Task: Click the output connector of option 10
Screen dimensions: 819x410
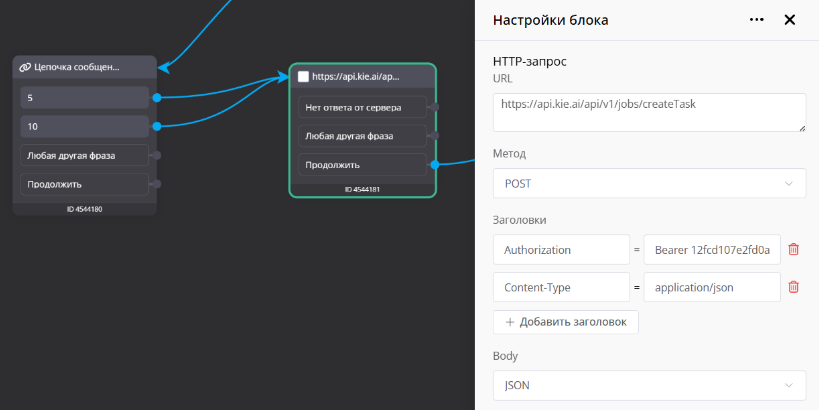Action: (156, 126)
